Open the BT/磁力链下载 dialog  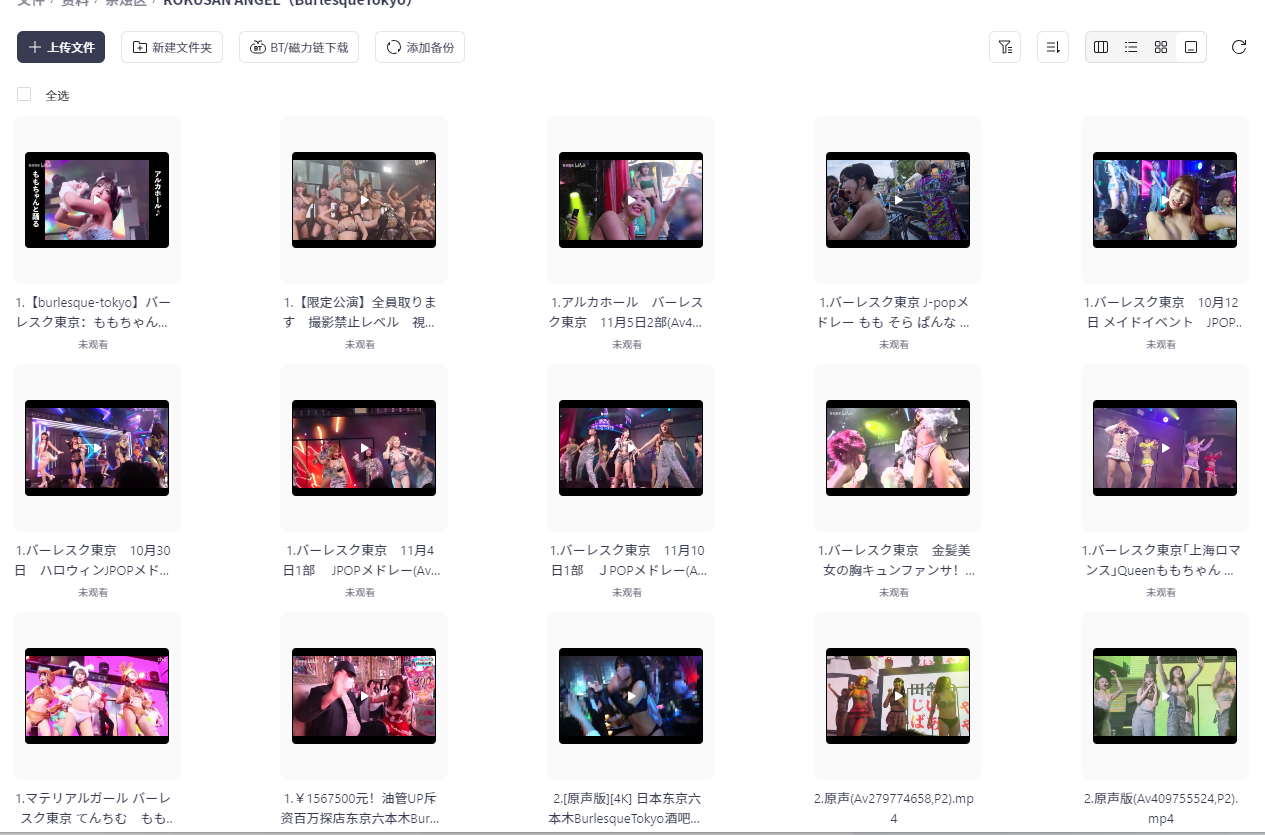click(x=298, y=46)
